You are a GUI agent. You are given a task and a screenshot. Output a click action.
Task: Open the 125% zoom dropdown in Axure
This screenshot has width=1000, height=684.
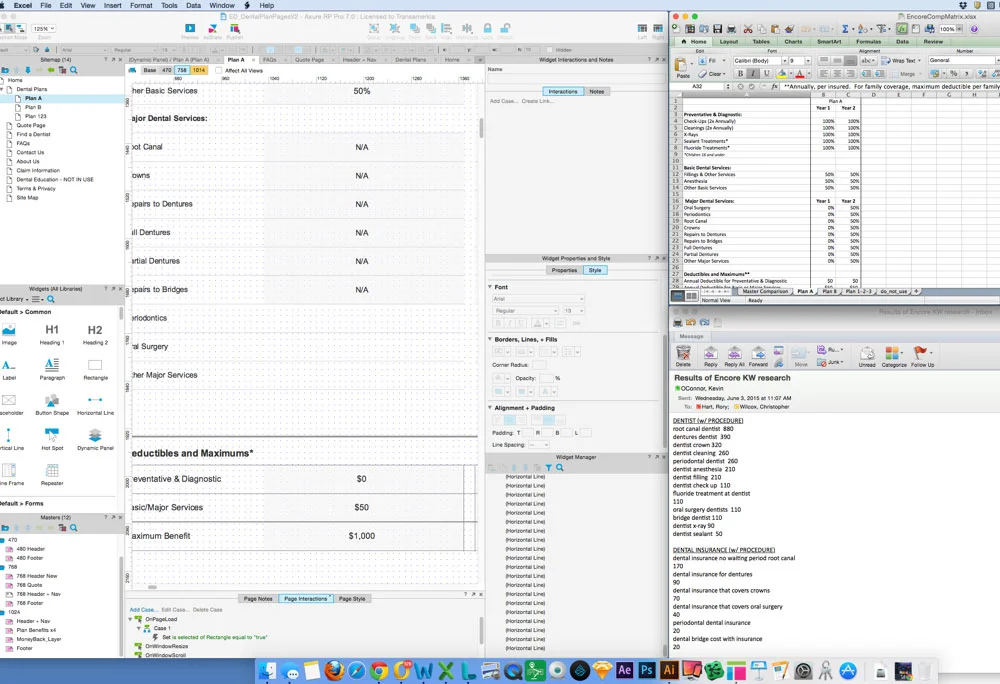[x=43, y=29]
